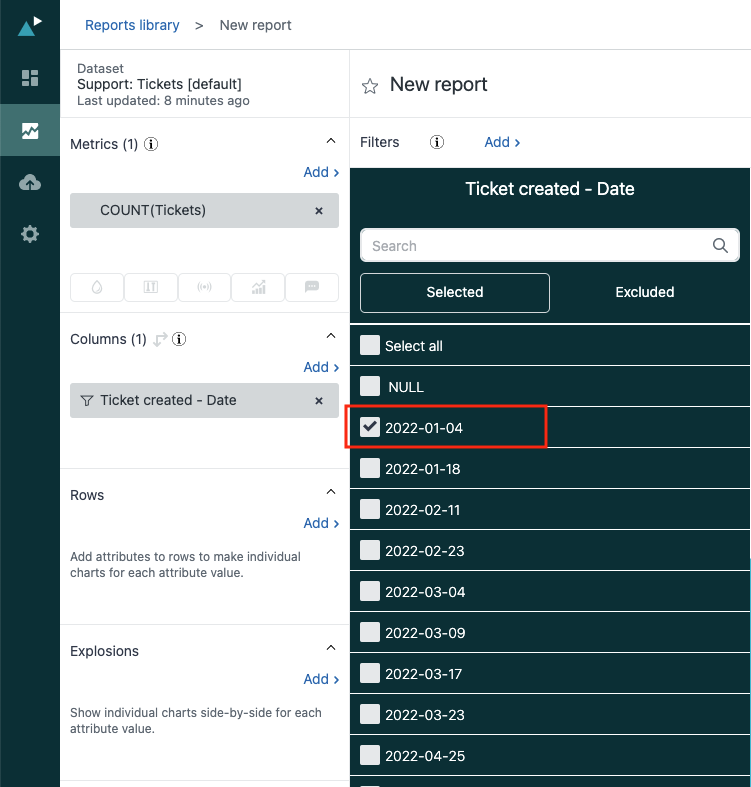This screenshot has width=751, height=787.
Task: Click the info icon next to Filters
Action: (x=437, y=142)
